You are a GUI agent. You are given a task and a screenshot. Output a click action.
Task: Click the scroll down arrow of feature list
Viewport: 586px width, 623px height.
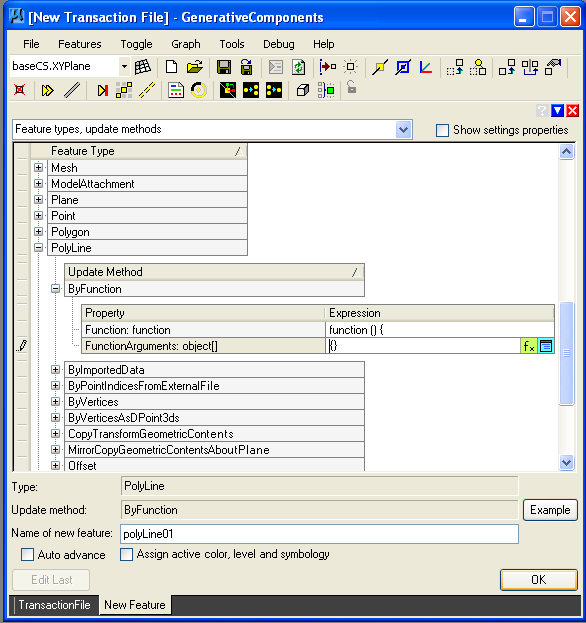566,462
